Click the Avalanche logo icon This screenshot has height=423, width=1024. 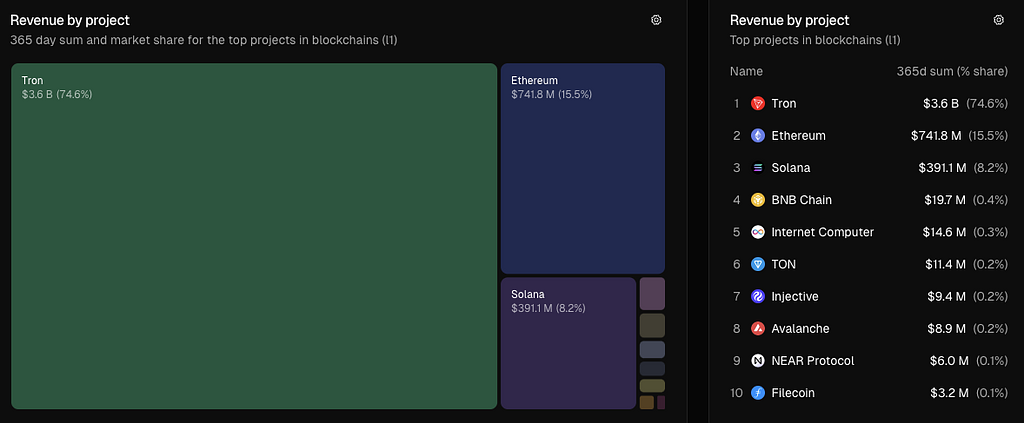coord(758,328)
